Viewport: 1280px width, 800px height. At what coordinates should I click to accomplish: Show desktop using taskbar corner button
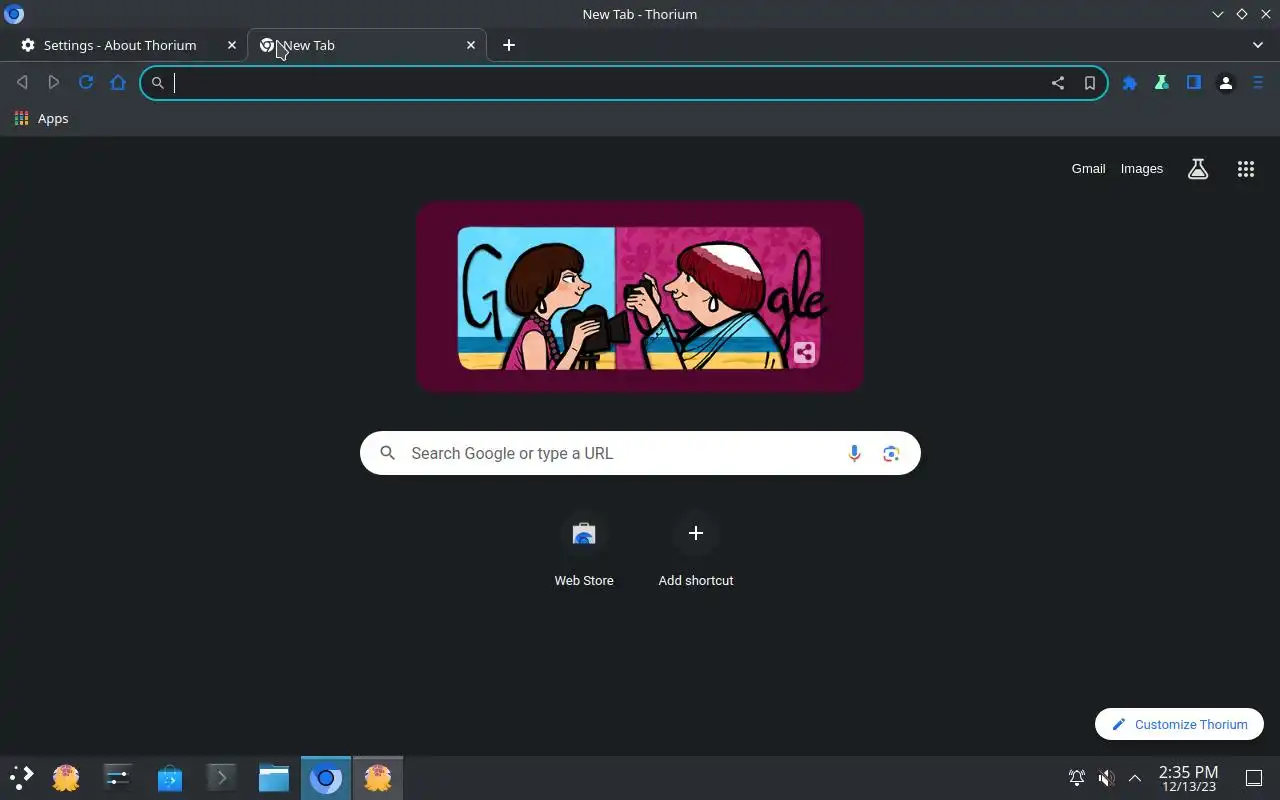[1253, 778]
